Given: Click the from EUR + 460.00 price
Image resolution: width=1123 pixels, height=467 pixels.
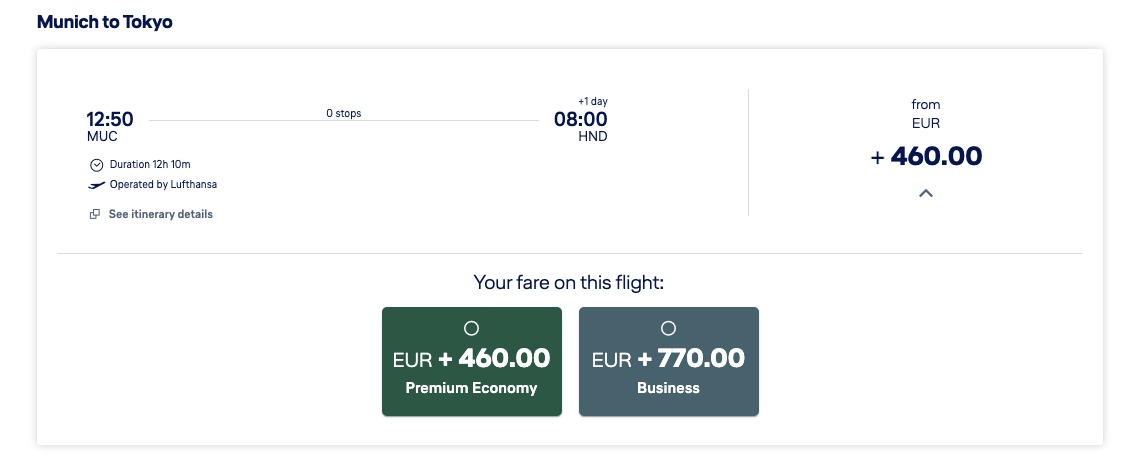Looking at the screenshot, I should click(x=926, y=156).
